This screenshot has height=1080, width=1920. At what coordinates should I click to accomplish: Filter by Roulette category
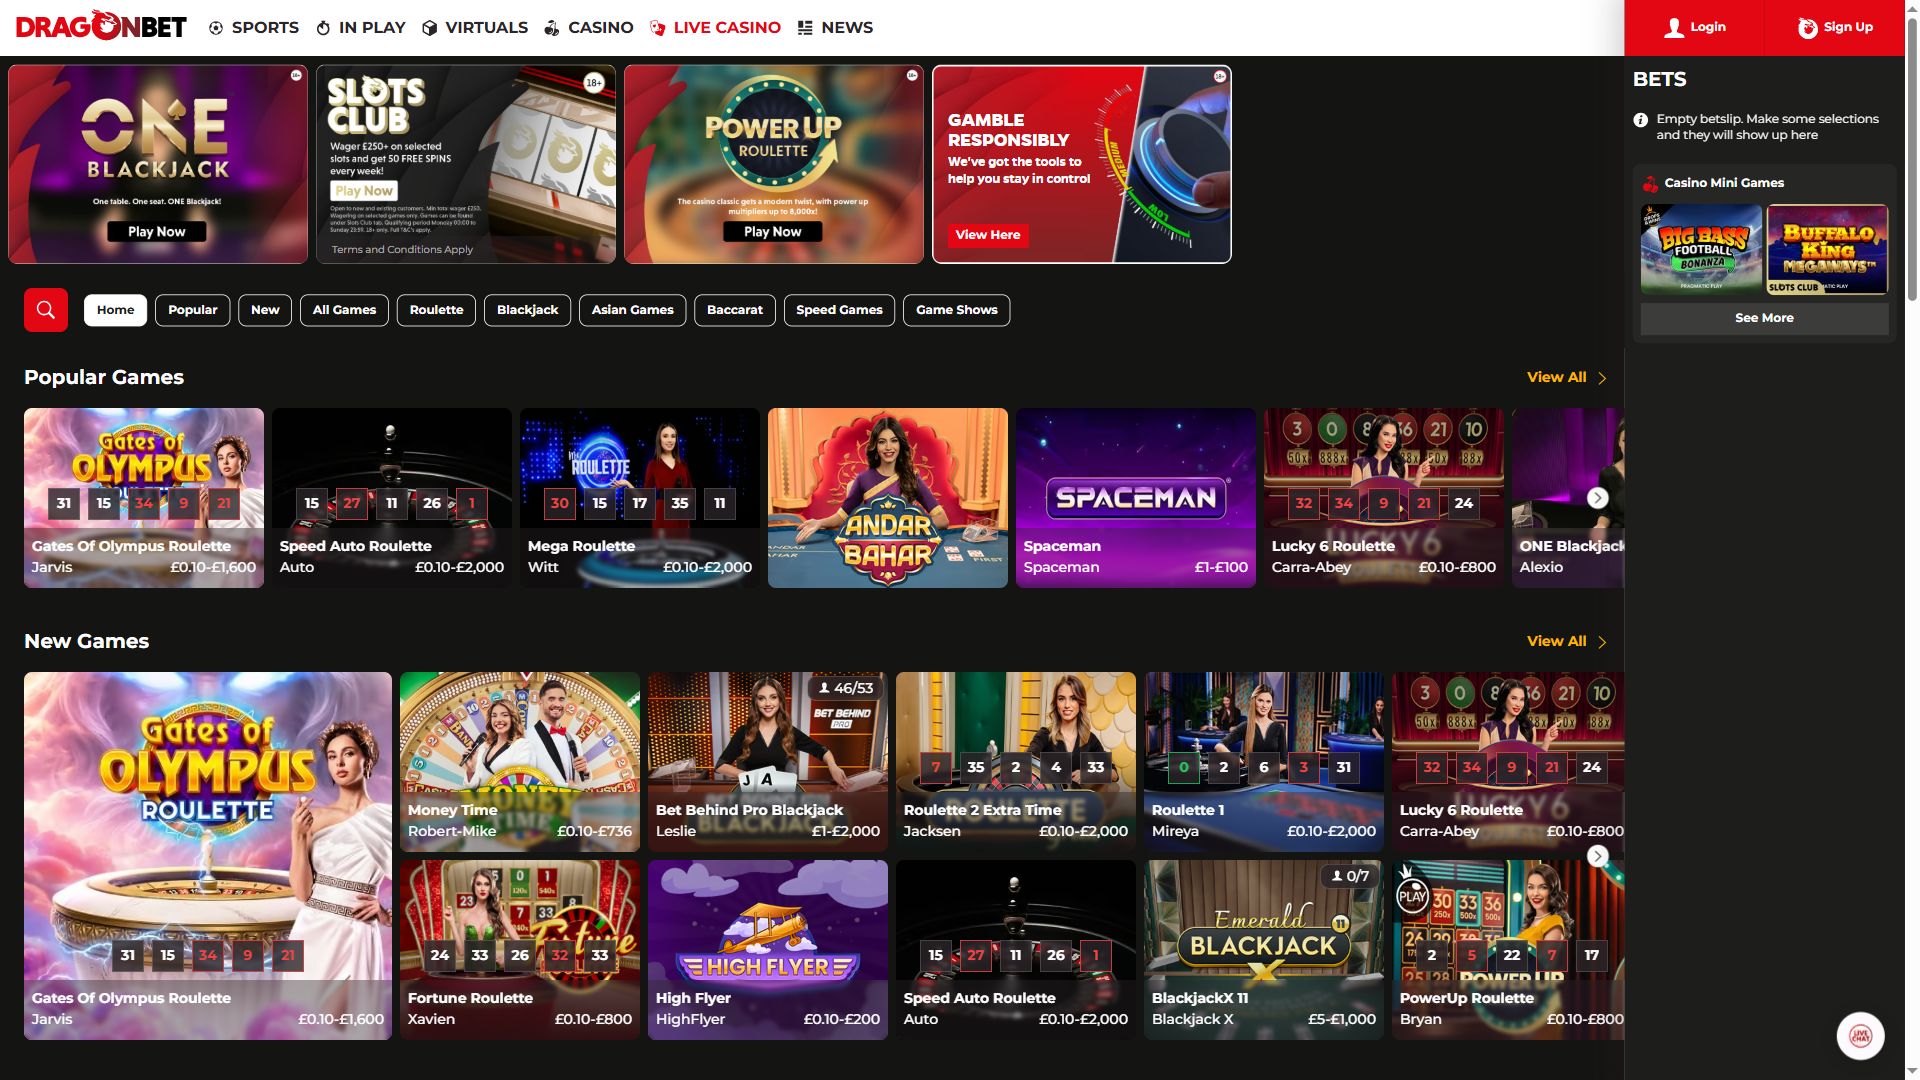pos(436,310)
